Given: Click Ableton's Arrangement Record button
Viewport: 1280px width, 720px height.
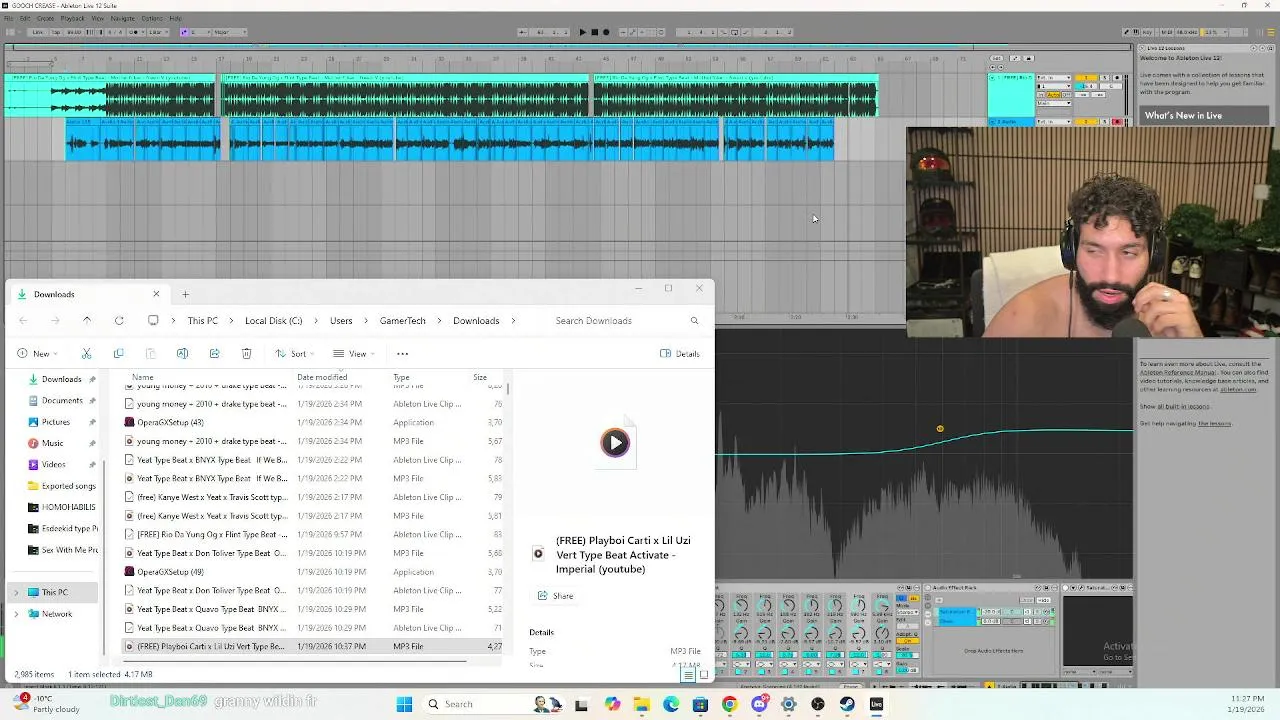Looking at the screenshot, I should (606, 32).
